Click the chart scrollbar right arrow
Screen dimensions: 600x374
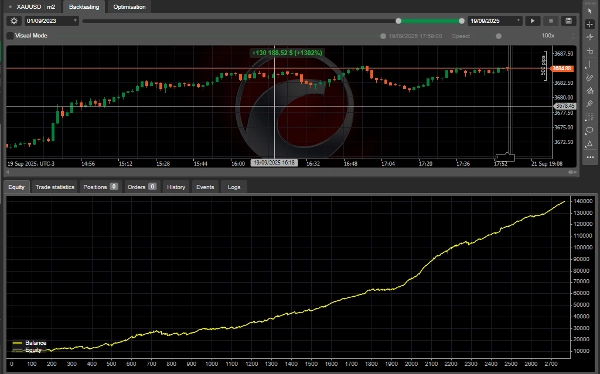click(575, 172)
